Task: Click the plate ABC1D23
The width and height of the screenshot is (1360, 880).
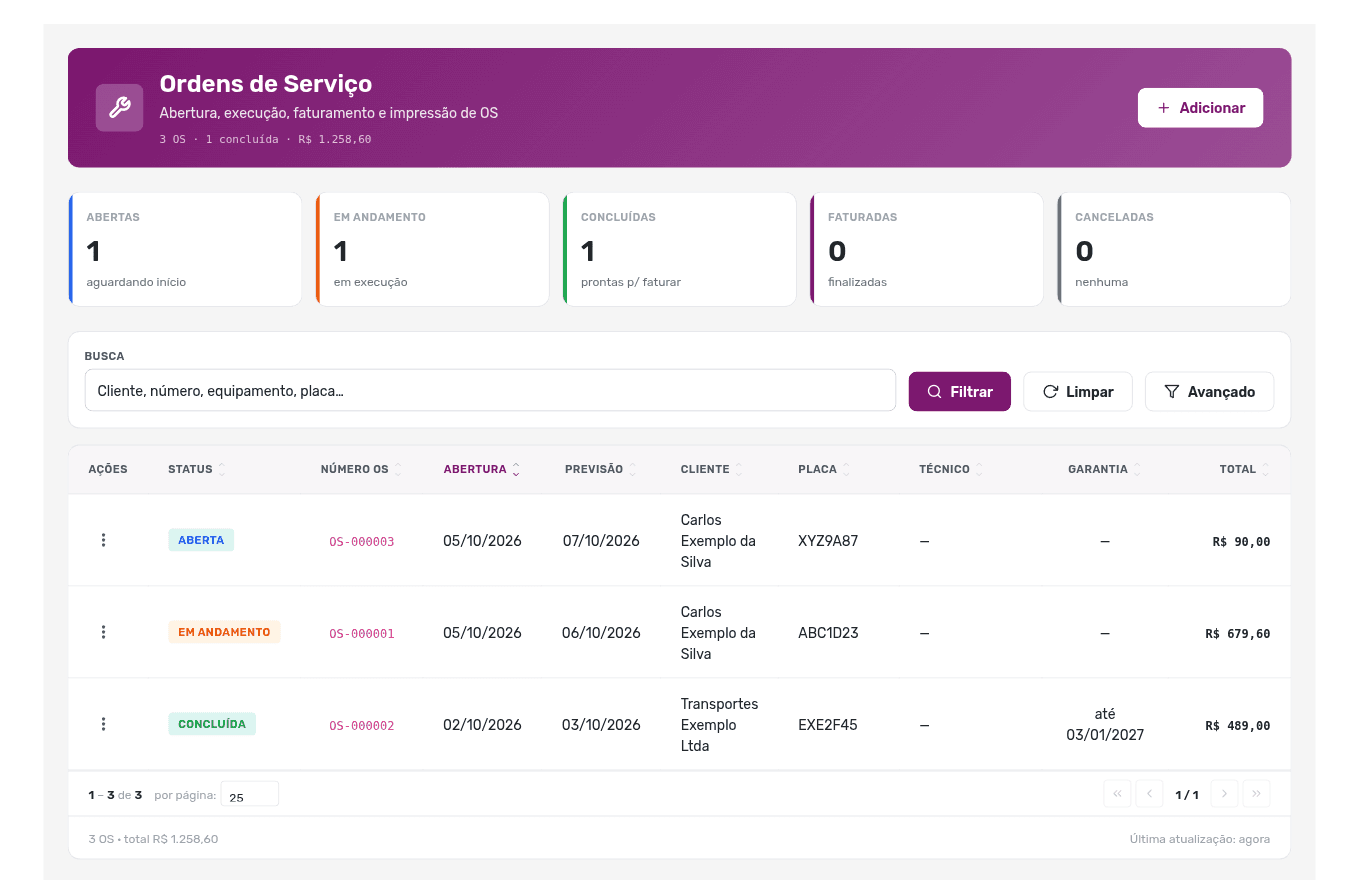Action: pos(828,633)
